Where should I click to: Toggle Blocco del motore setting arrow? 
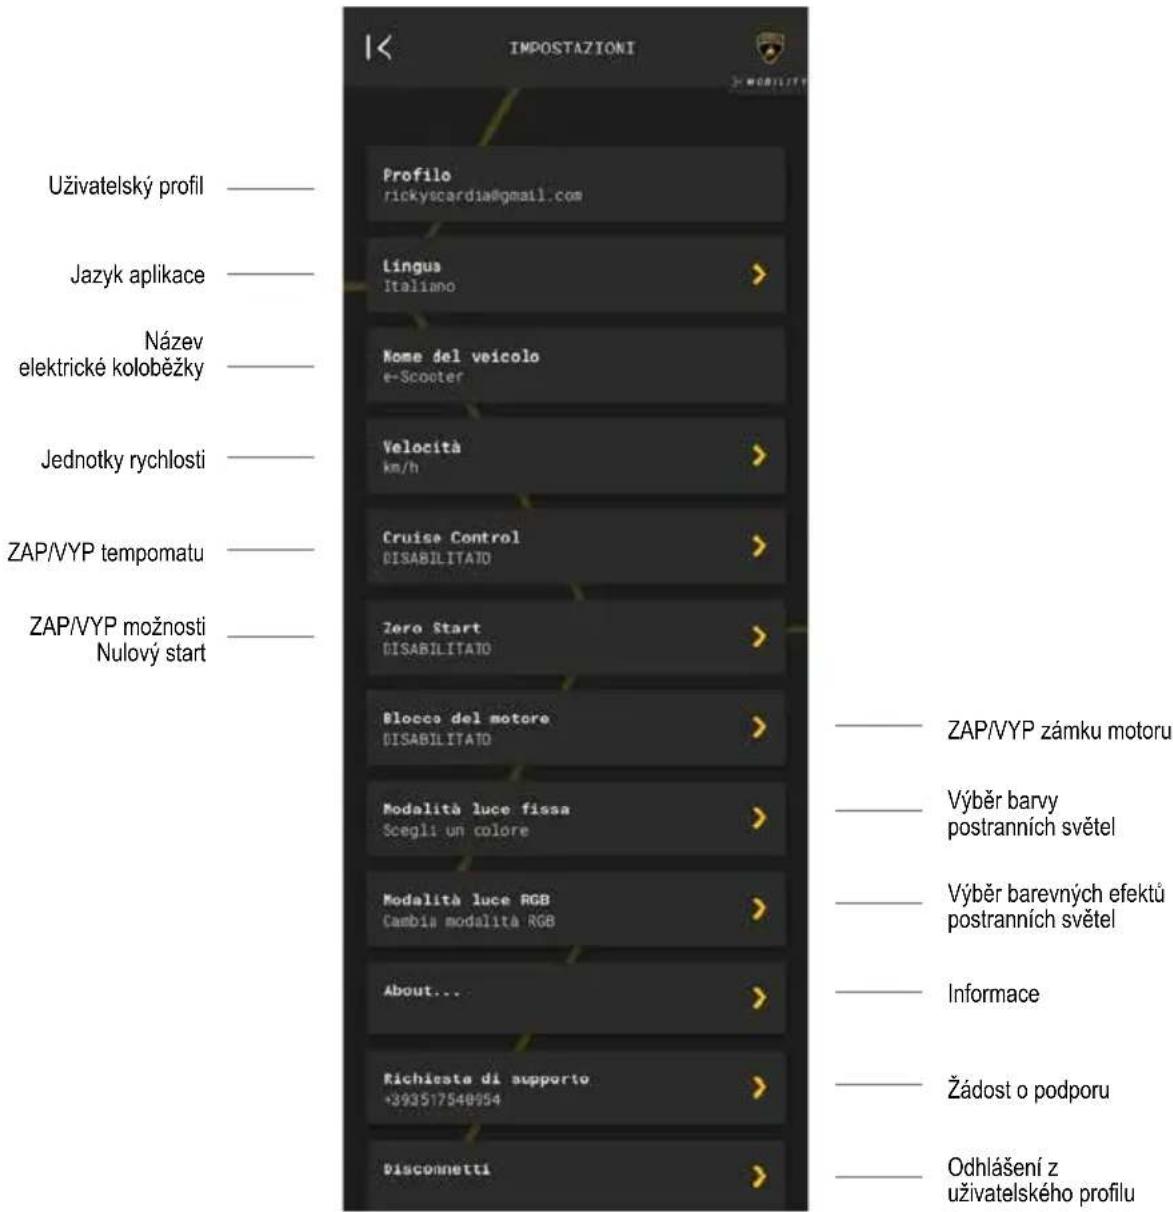point(759,727)
